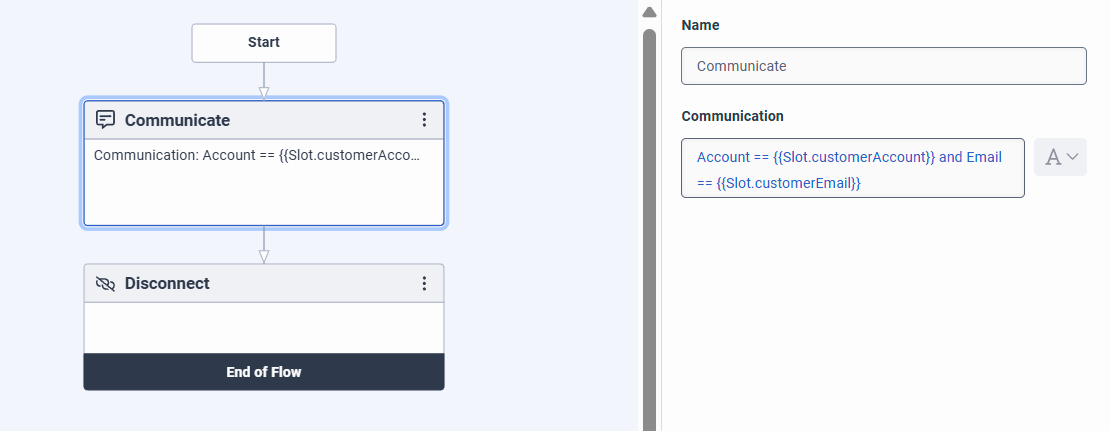Click the Slot.customerEmail variable in Communication
Screen dimensions: 1109x431
[789, 184]
